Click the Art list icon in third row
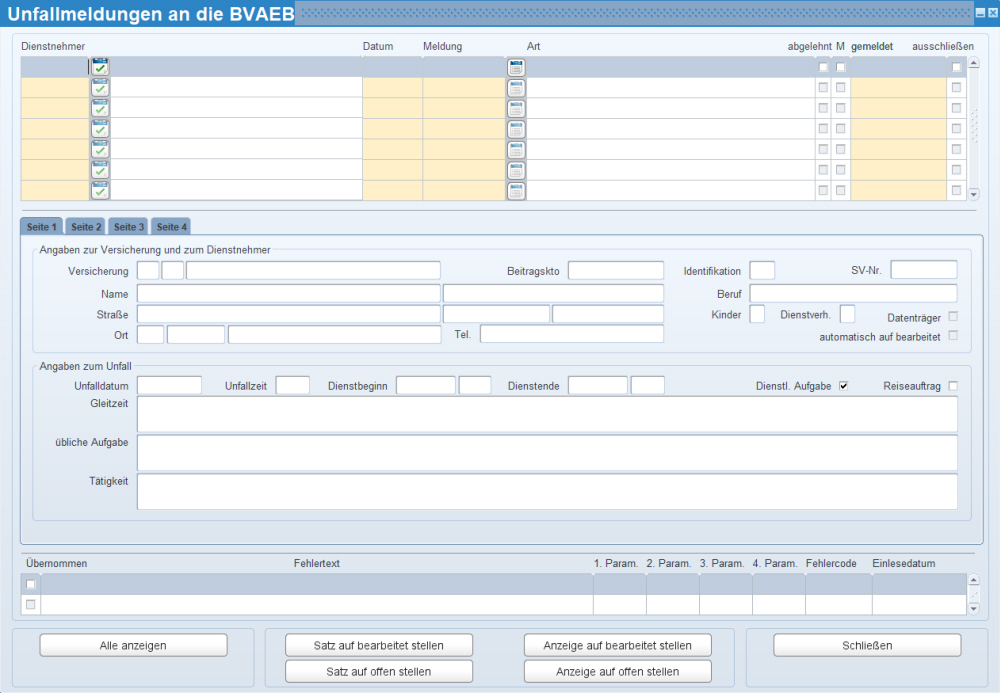 click(x=517, y=108)
